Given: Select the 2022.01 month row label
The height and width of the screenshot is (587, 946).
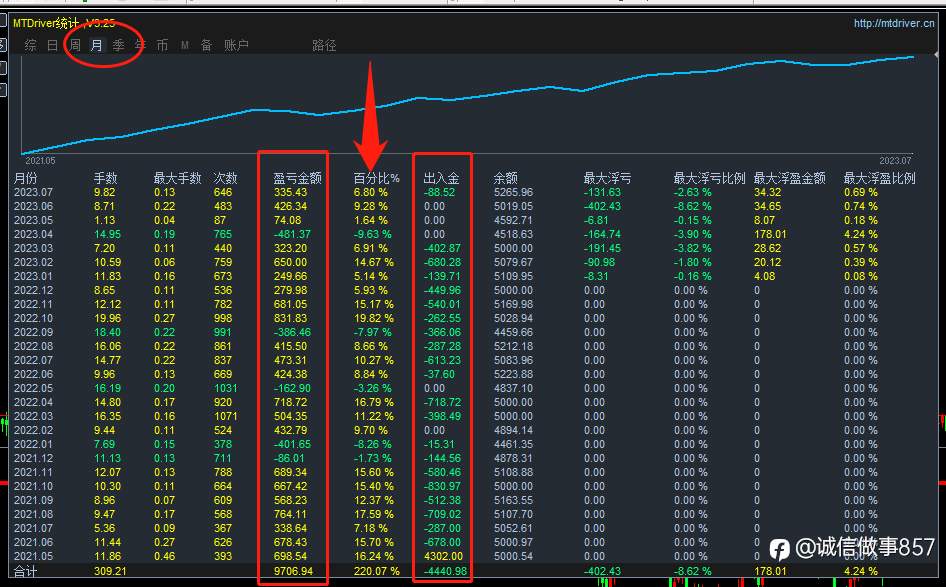Looking at the screenshot, I should click(33, 445).
